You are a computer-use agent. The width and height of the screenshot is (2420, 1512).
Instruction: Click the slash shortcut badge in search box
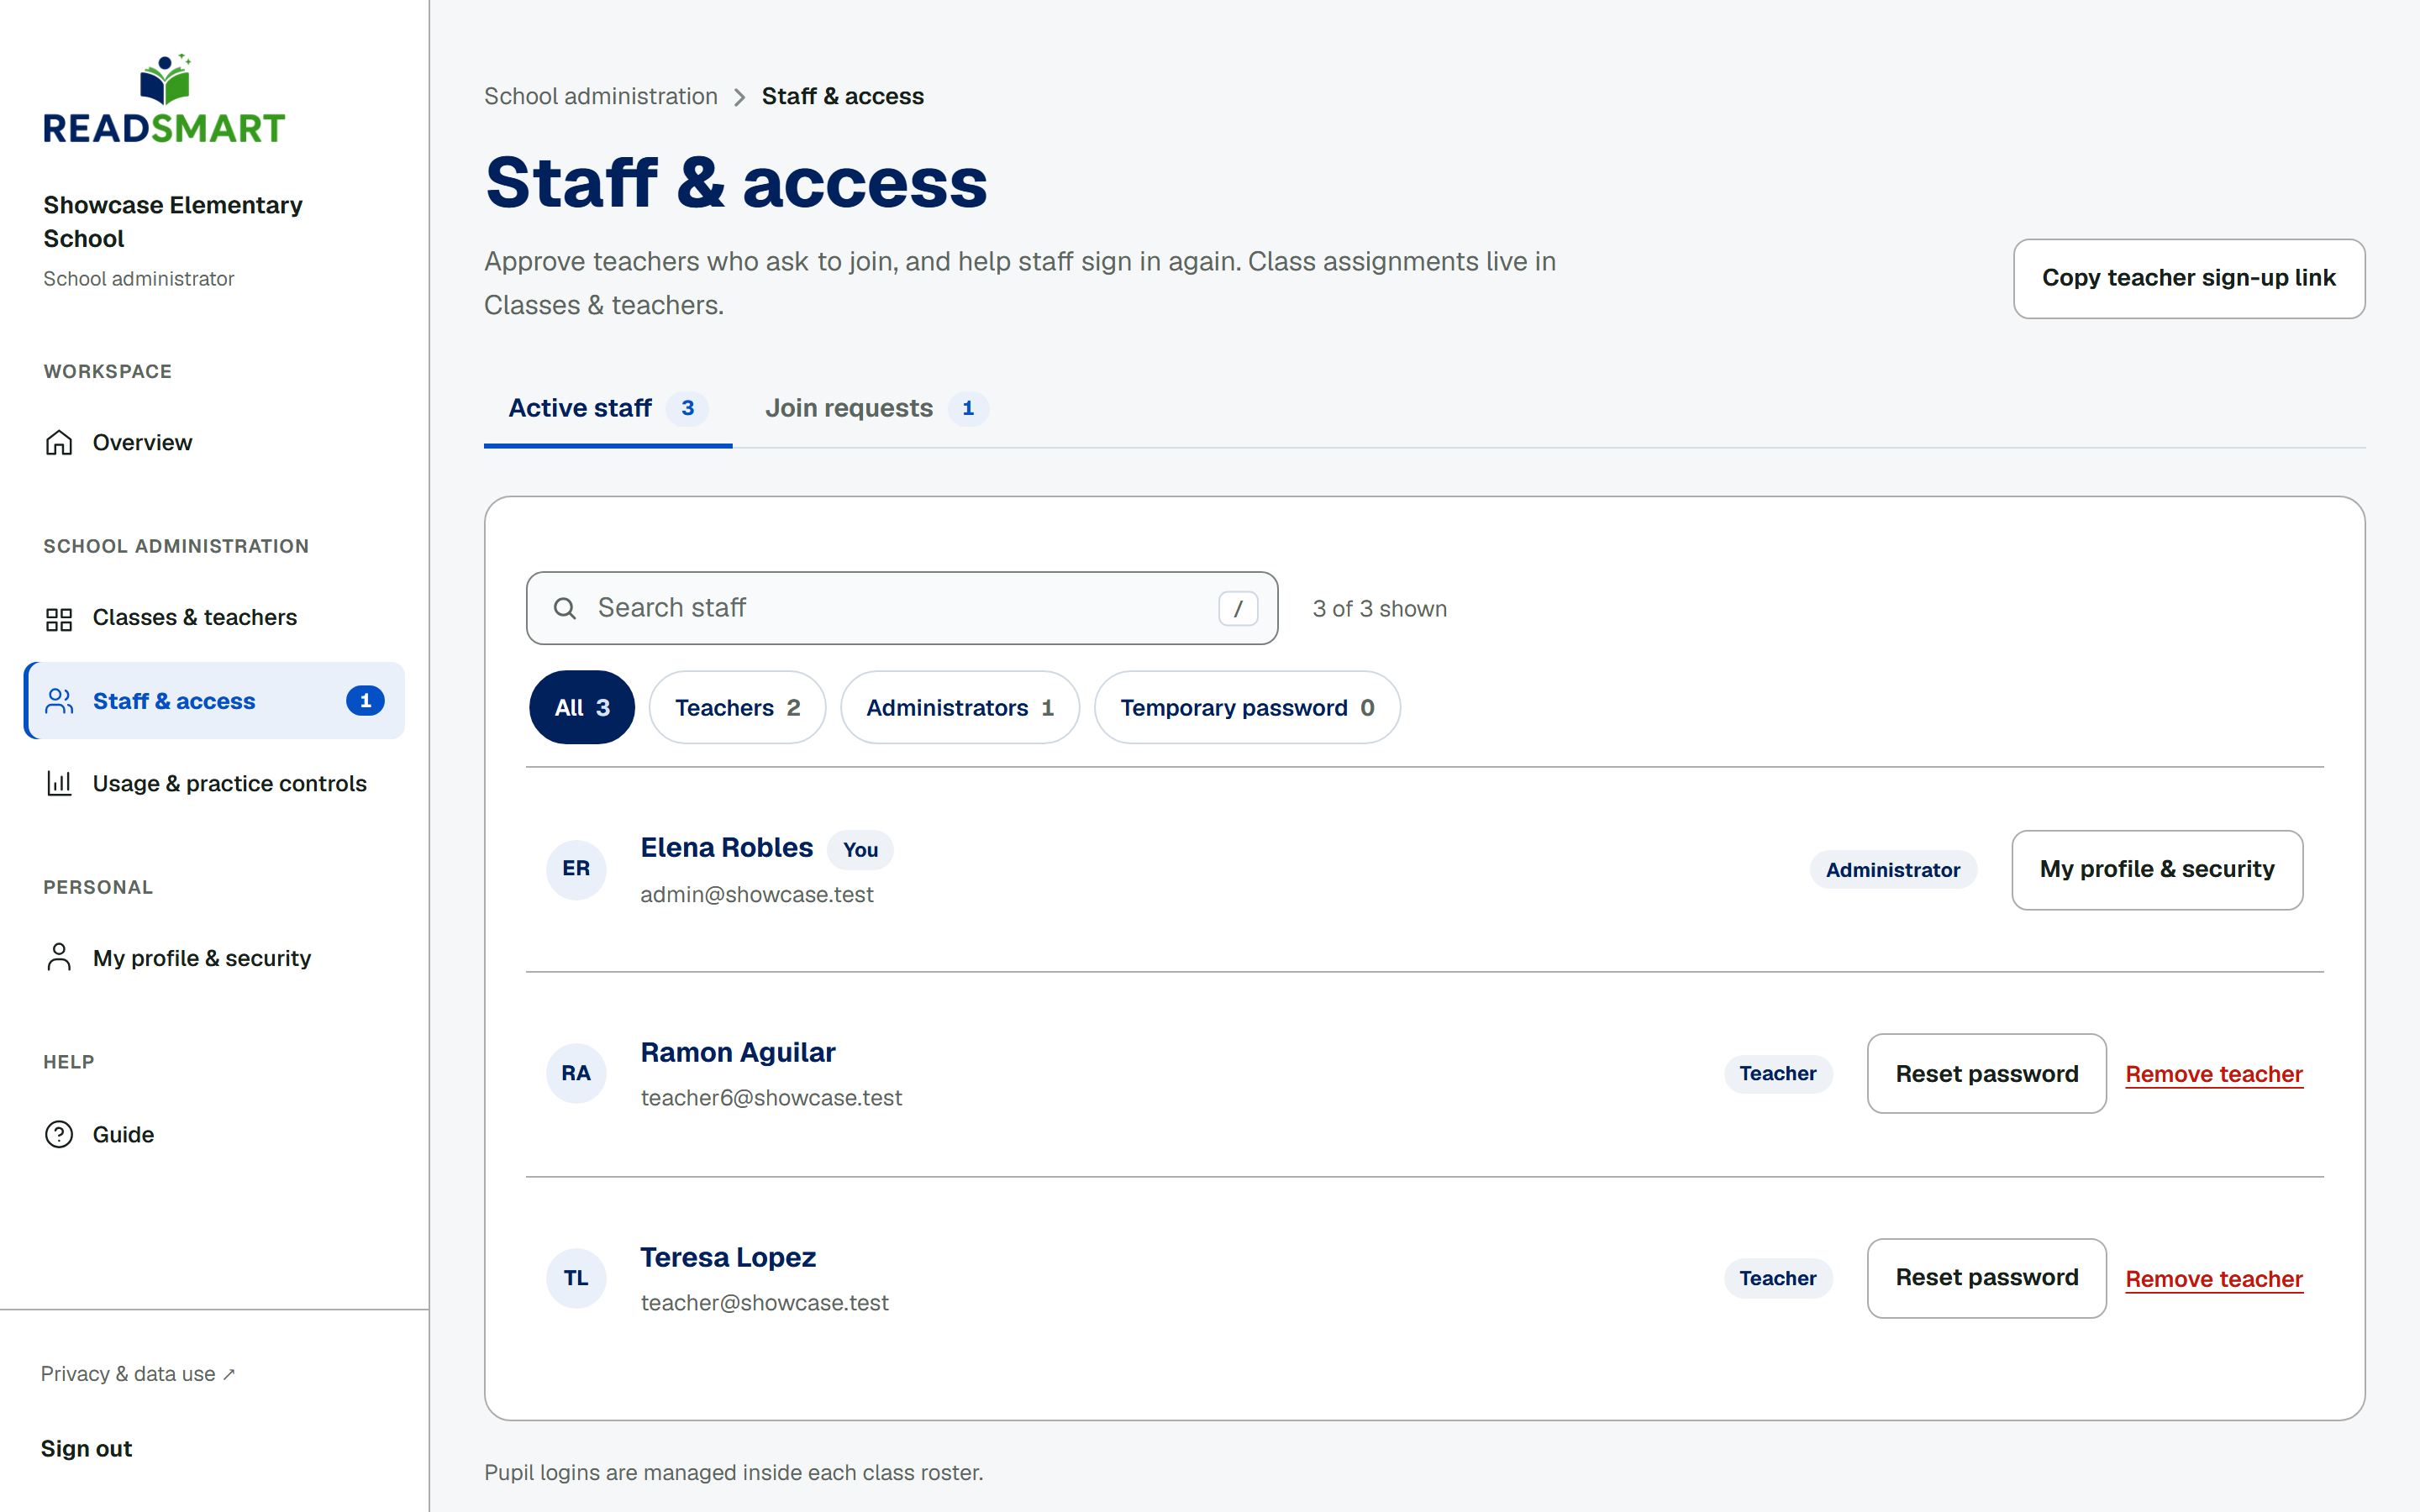[x=1238, y=608]
